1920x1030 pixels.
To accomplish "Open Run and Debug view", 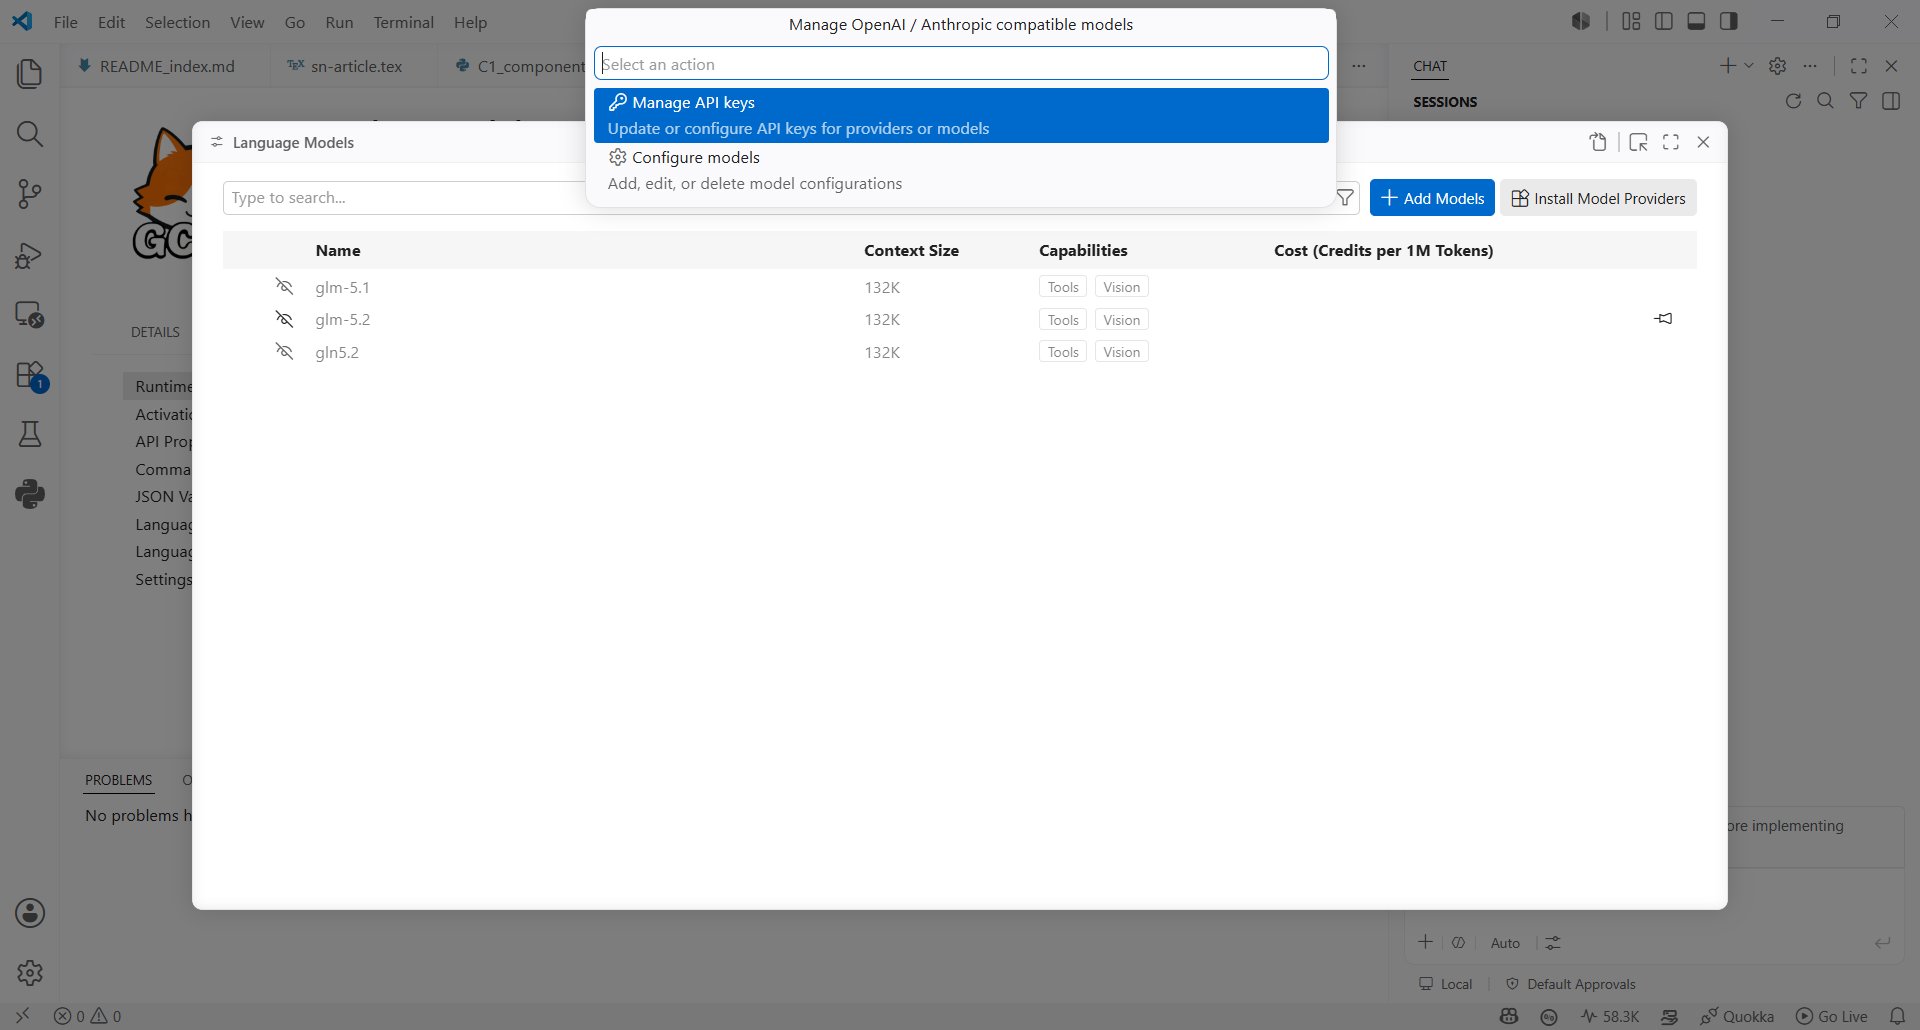I will click(30, 255).
